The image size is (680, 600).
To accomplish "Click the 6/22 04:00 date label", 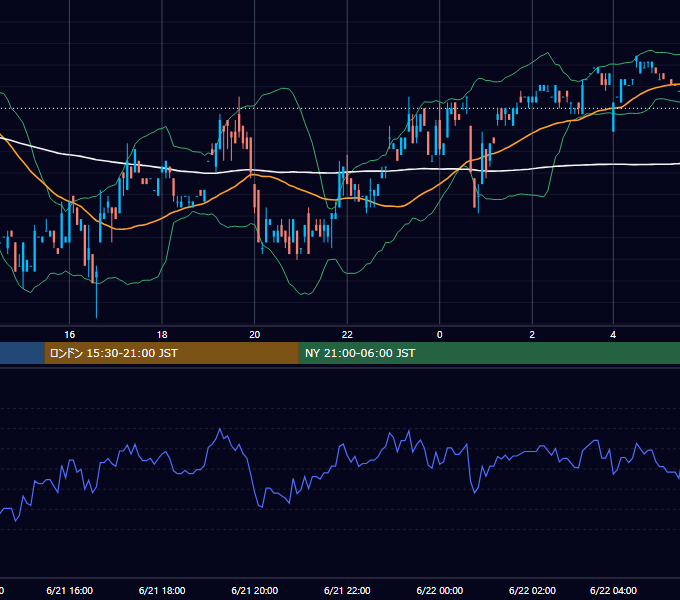I will [x=613, y=590].
